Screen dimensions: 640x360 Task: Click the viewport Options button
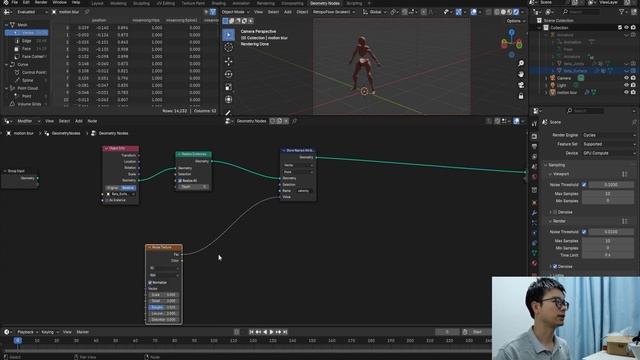click(516, 21)
